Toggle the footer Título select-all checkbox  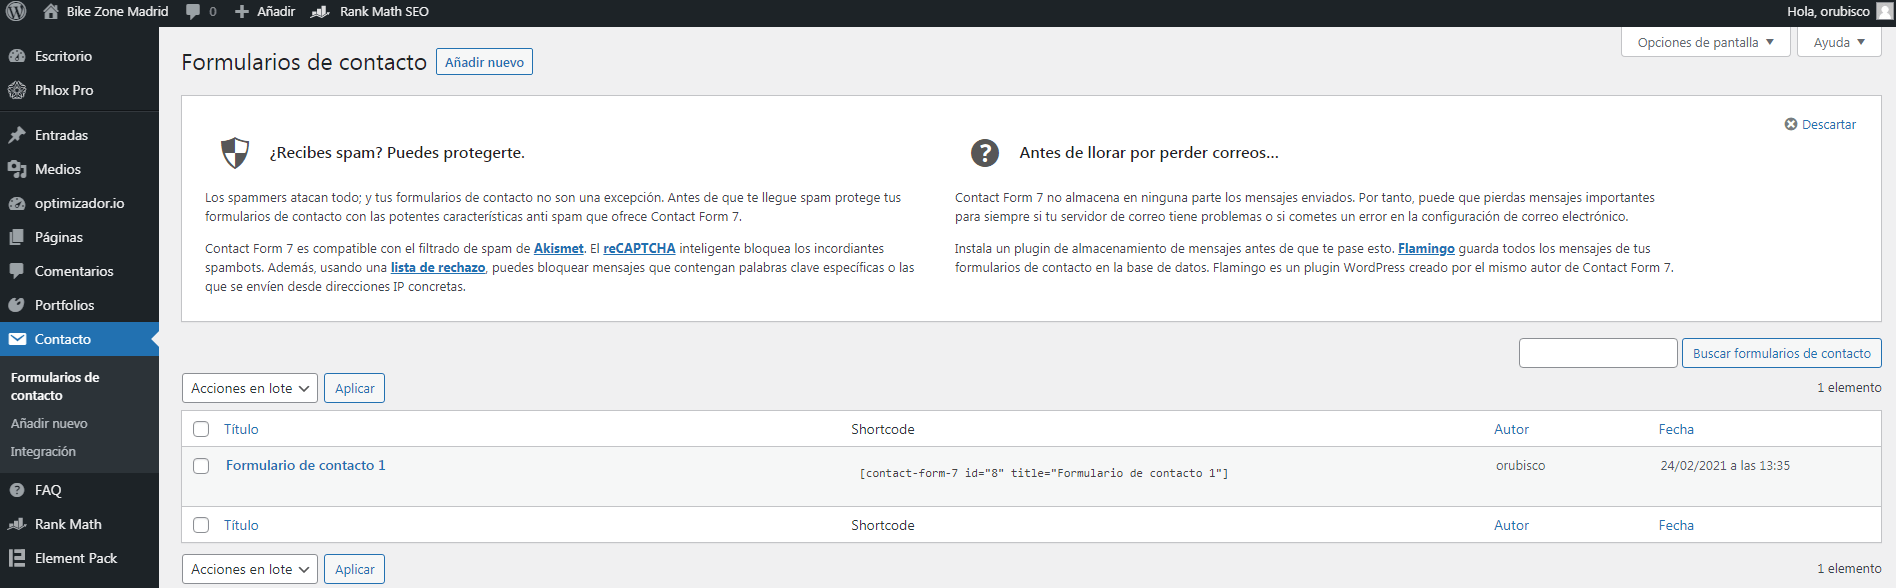click(201, 525)
